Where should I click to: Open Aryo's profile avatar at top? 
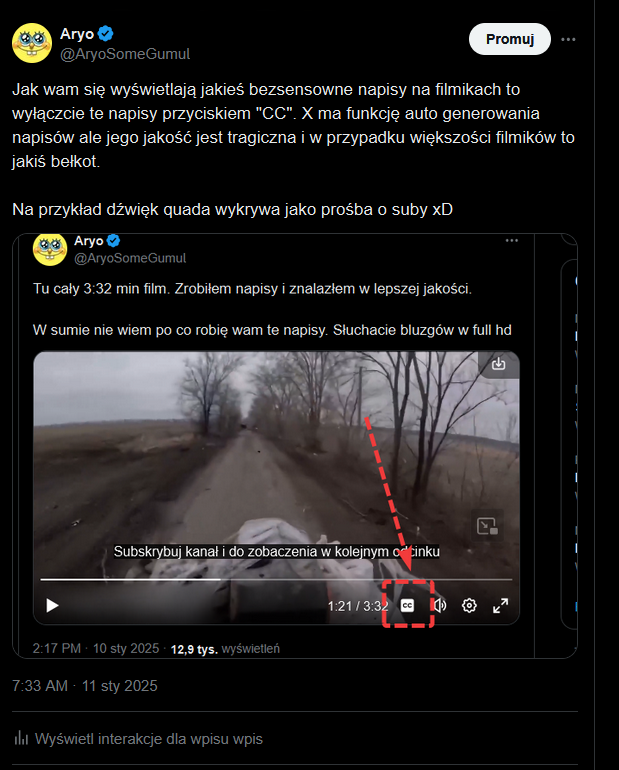[x=32, y=43]
